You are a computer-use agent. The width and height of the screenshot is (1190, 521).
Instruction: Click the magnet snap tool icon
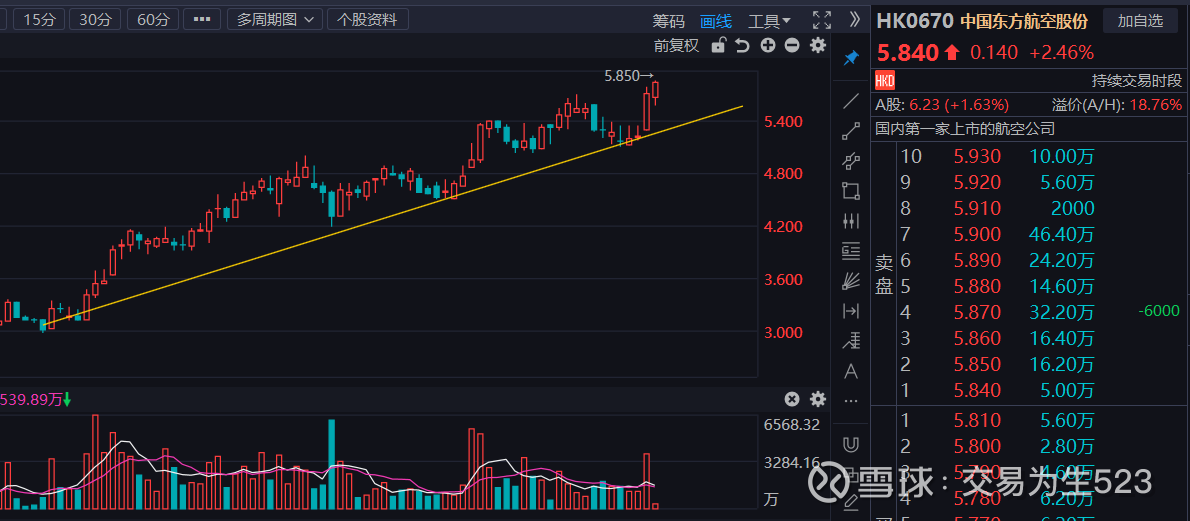(851, 443)
